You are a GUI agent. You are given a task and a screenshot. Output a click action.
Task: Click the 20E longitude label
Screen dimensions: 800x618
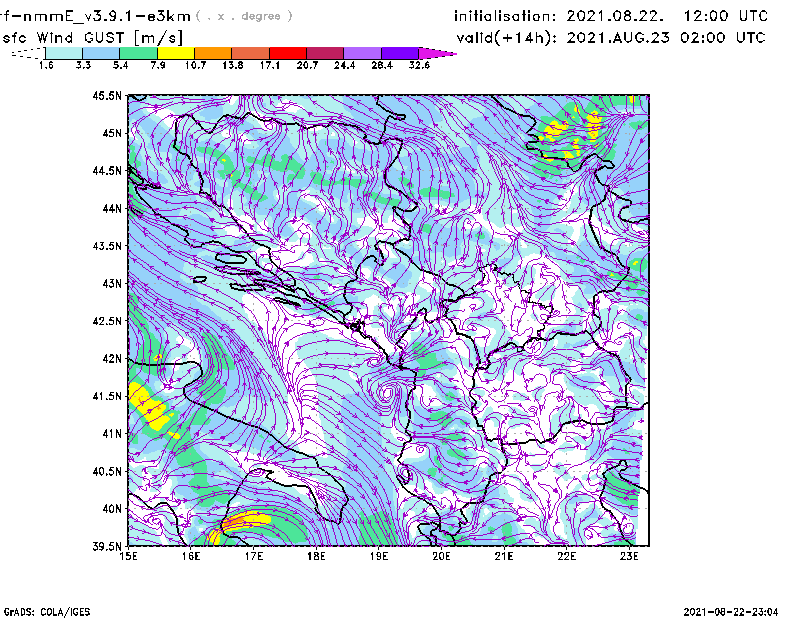[x=441, y=556]
